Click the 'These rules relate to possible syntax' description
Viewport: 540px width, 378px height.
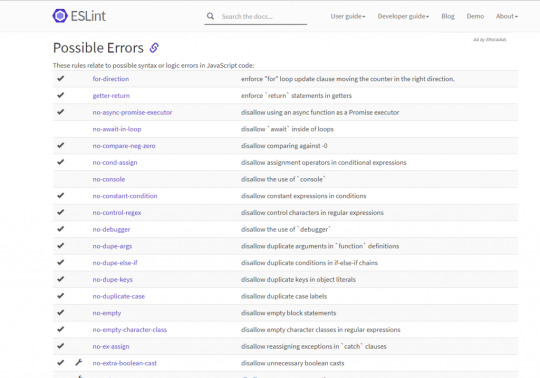pyautogui.click(x=153, y=65)
